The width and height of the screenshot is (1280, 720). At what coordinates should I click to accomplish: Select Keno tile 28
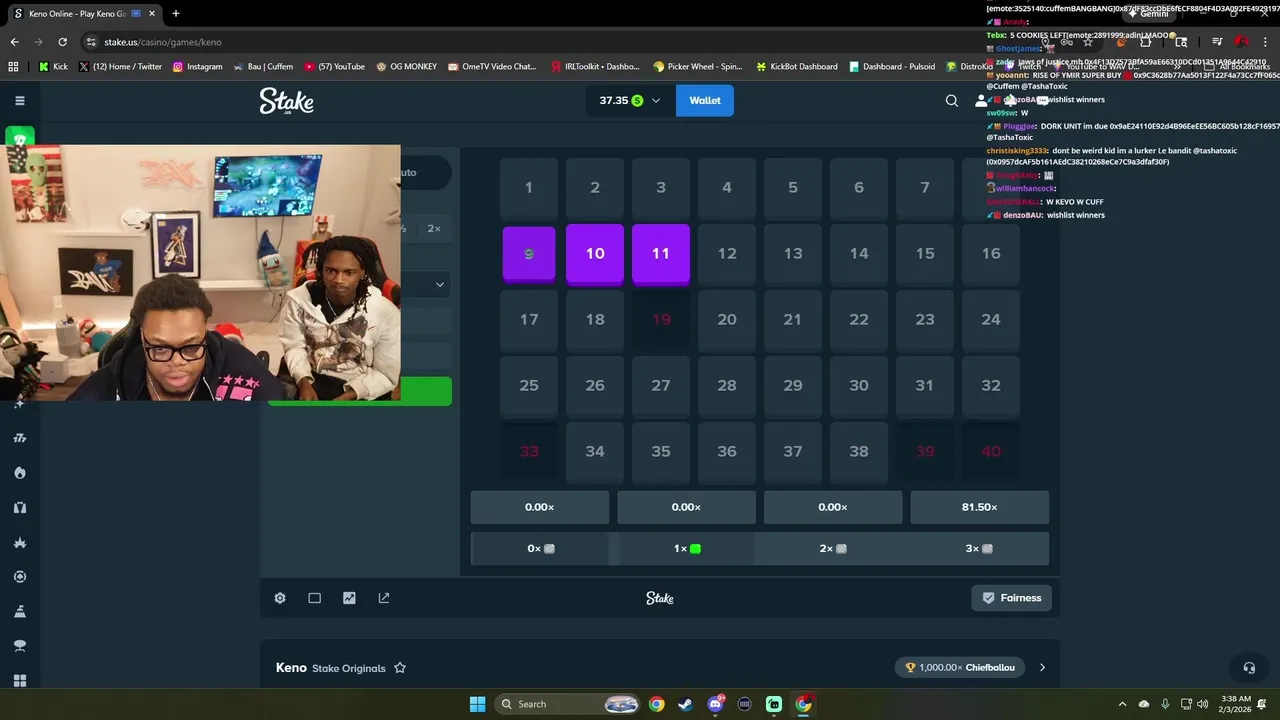(727, 386)
